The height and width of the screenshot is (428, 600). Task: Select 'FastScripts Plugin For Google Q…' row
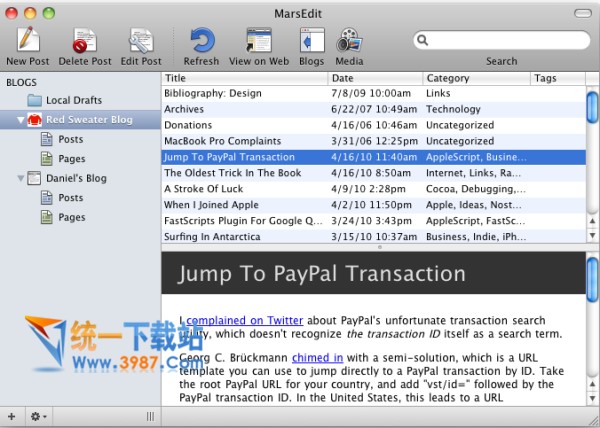coord(373,221)
